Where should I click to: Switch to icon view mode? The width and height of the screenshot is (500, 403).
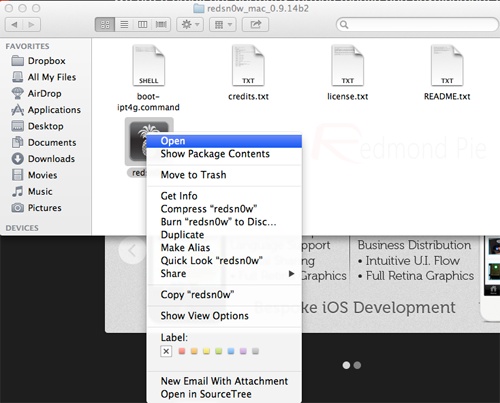coord(105,25)
